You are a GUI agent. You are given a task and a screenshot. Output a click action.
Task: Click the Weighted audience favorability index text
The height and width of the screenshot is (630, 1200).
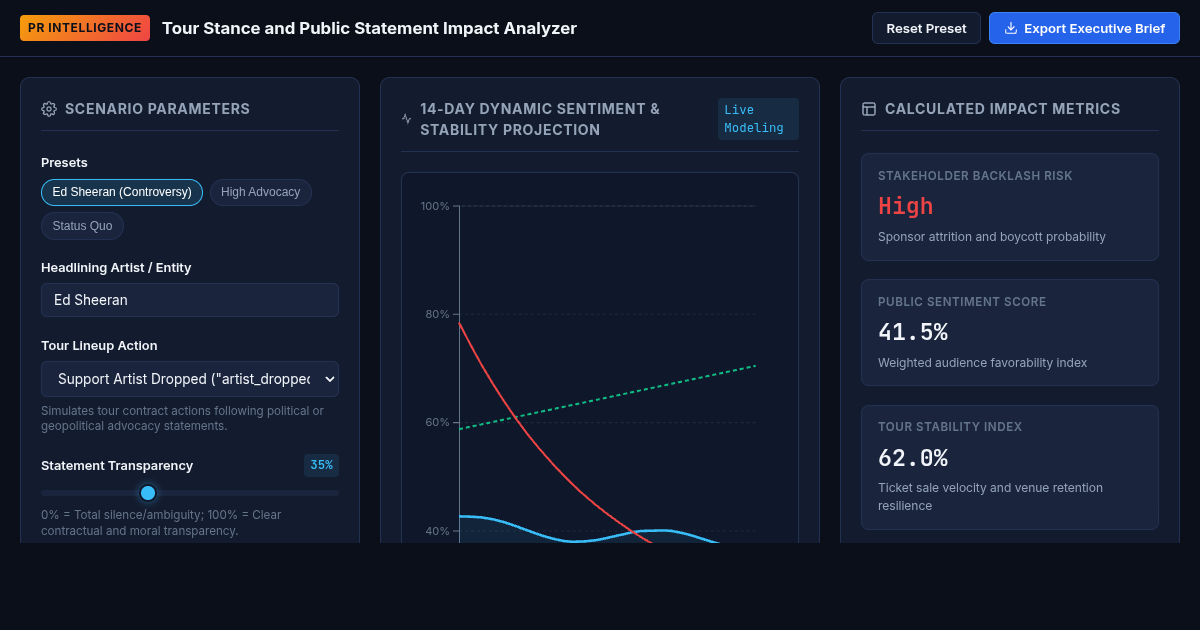point(982,363)
